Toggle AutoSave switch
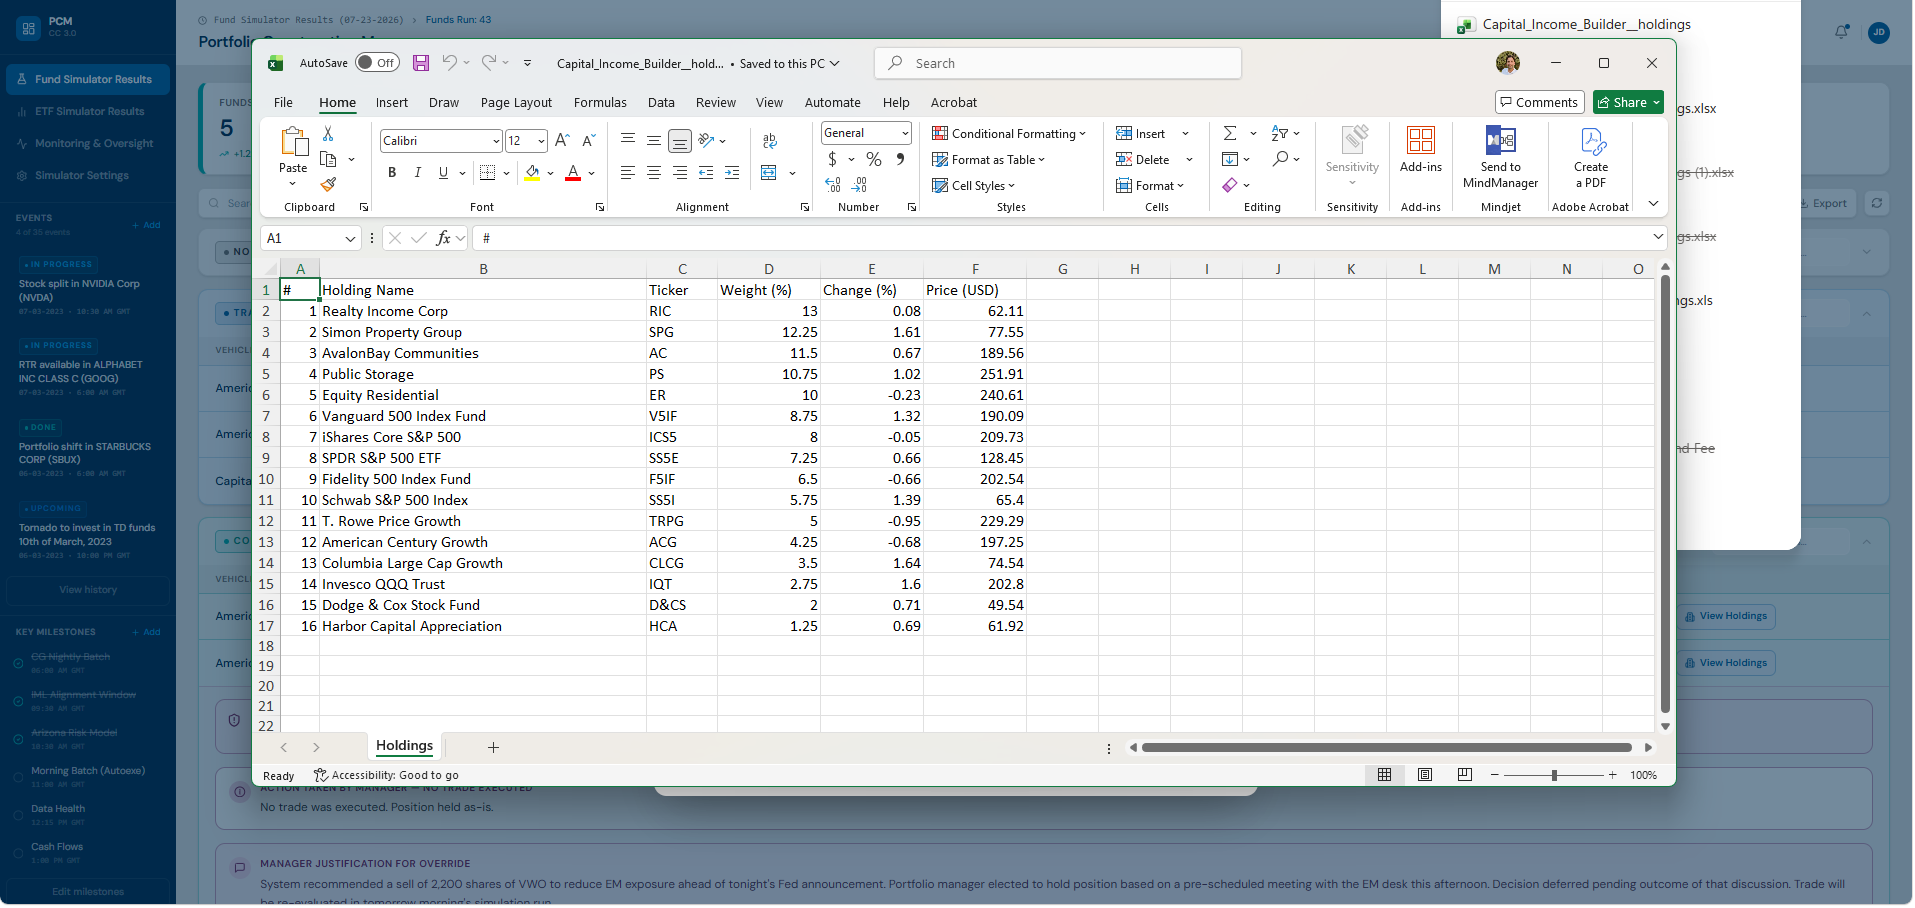The height and width of the screenshot is (908, 1915). (x=378, y=63)
